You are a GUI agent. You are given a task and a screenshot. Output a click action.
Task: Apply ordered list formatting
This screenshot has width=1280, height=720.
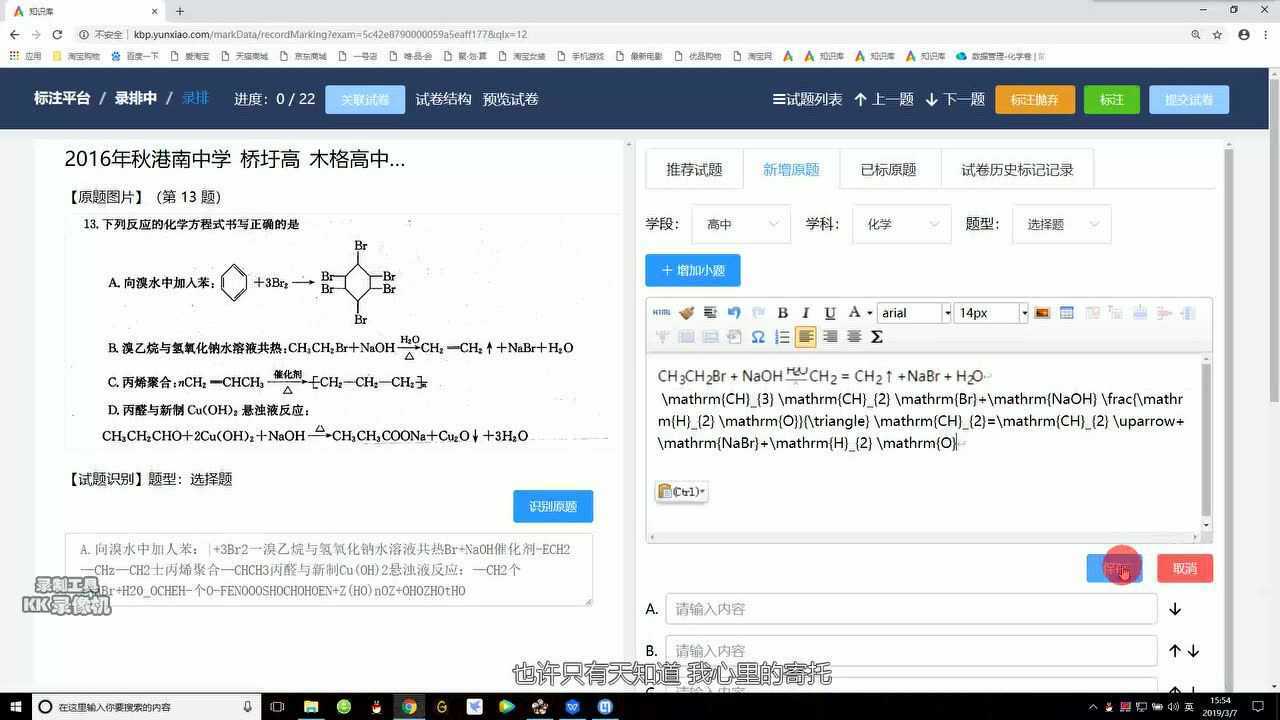pyautogui.click(x=783, y=337)
